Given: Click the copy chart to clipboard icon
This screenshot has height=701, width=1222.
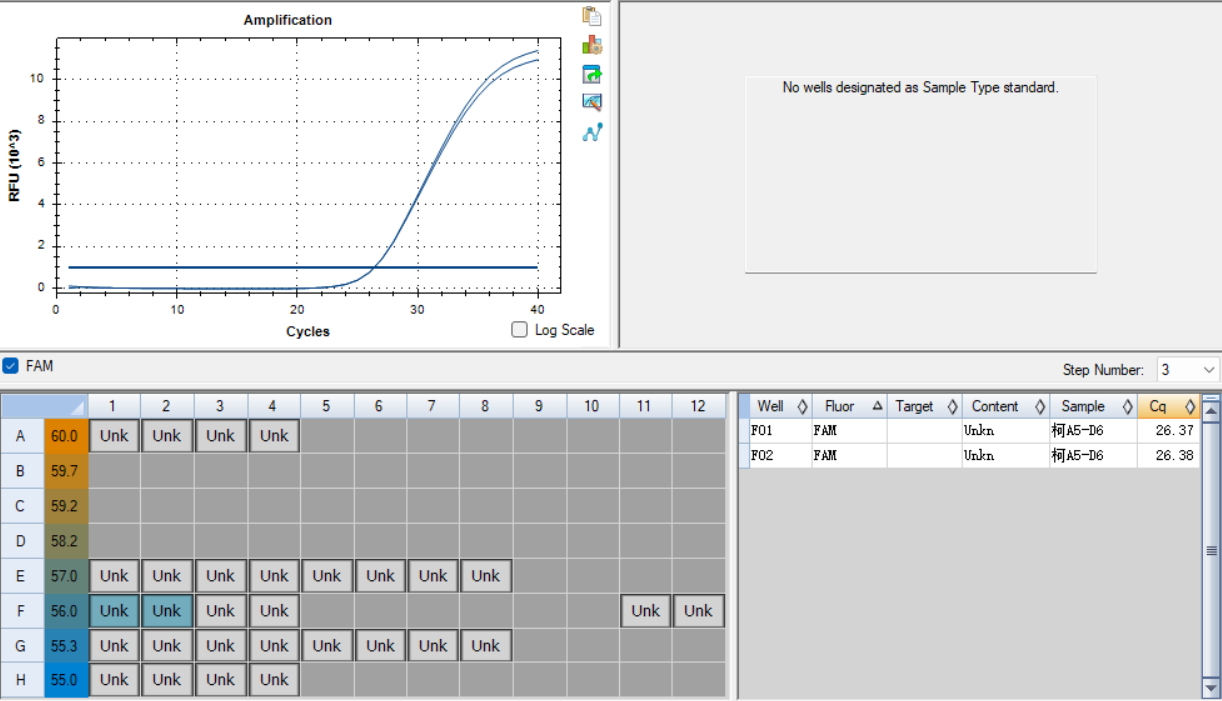Looking at the screenshot, I should tap(592, 16).
